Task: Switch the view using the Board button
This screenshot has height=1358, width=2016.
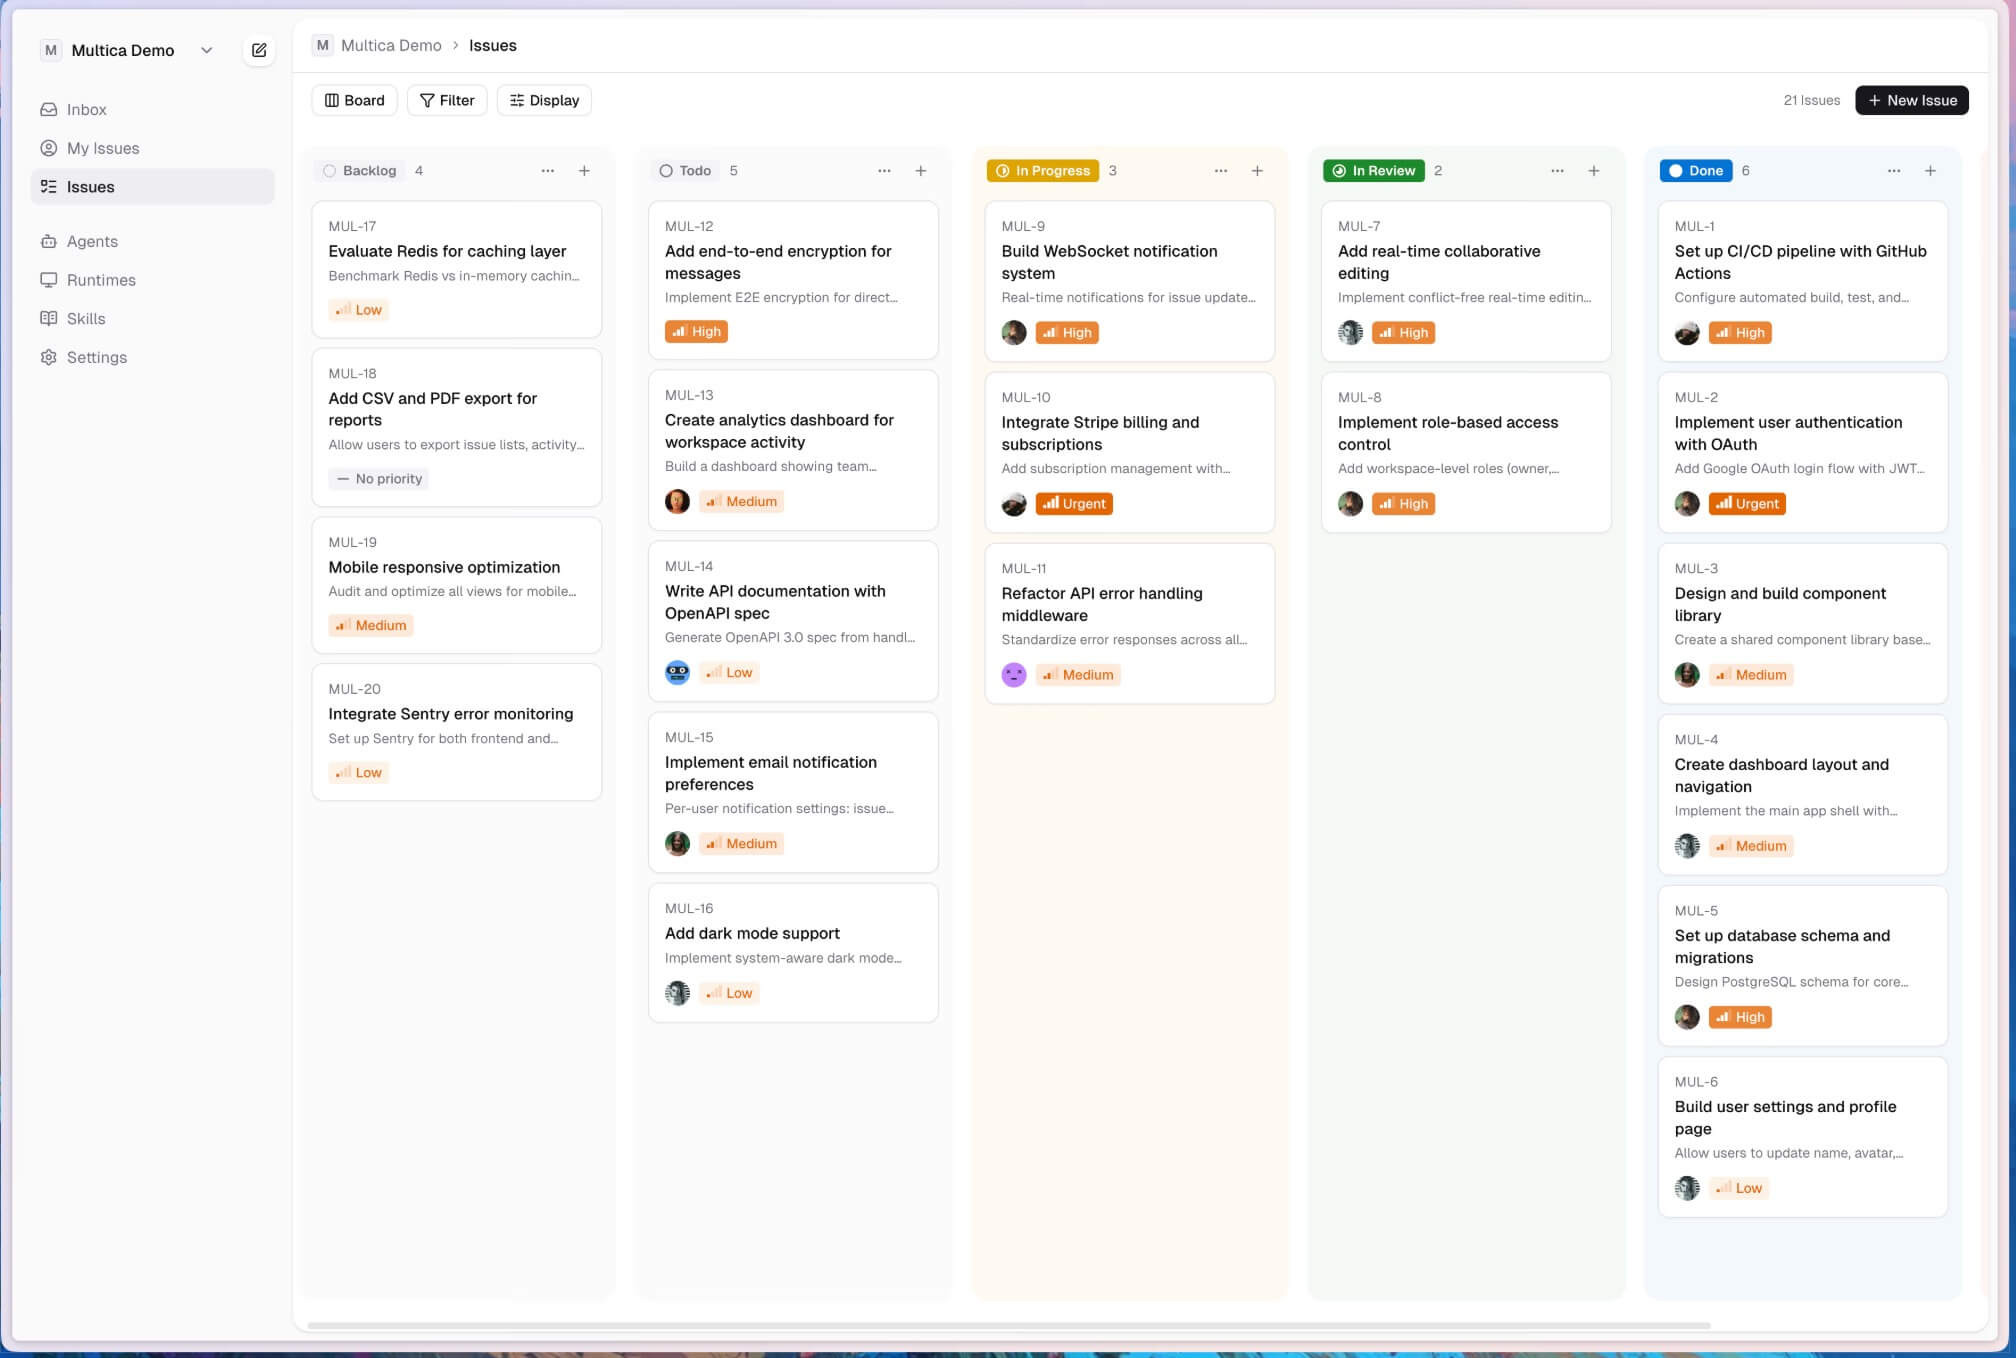Action: [355, 100]
